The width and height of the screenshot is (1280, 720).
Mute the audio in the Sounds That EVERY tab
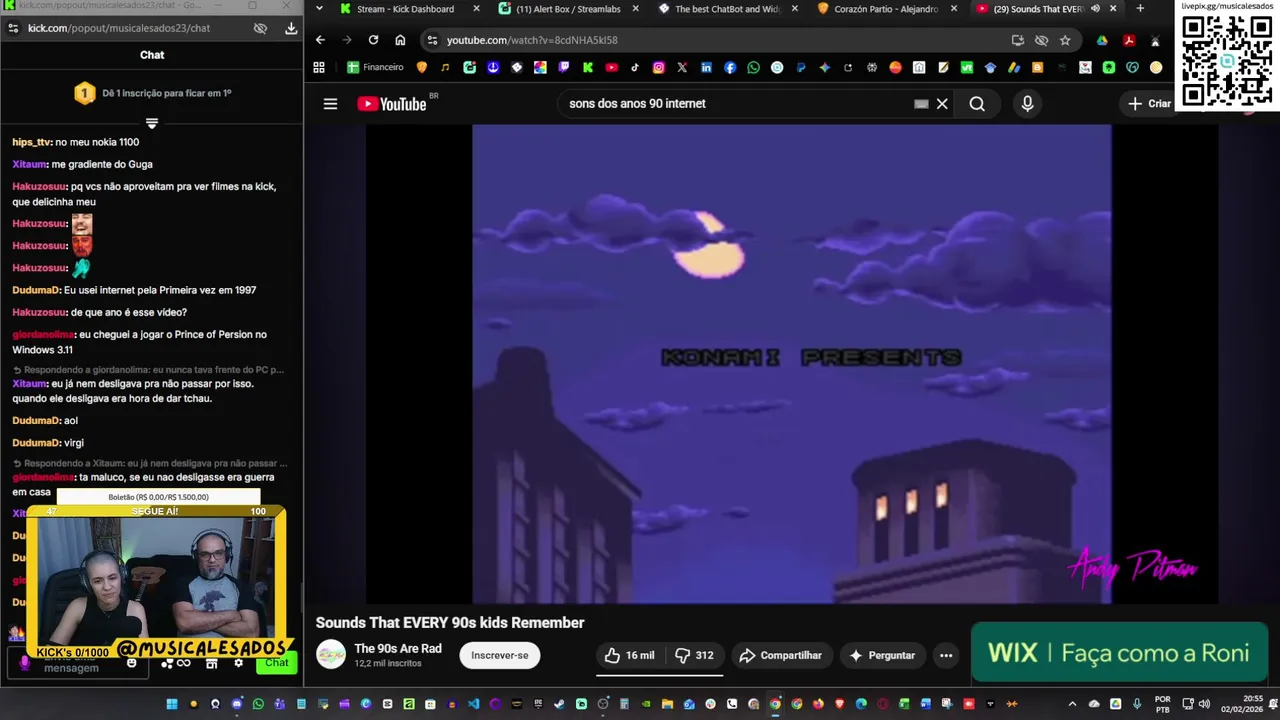coord(1095,9)
